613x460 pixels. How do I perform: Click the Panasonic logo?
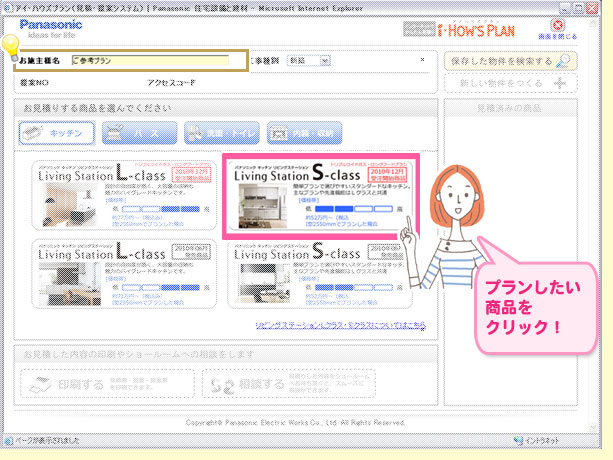click(x=51, y=22)
